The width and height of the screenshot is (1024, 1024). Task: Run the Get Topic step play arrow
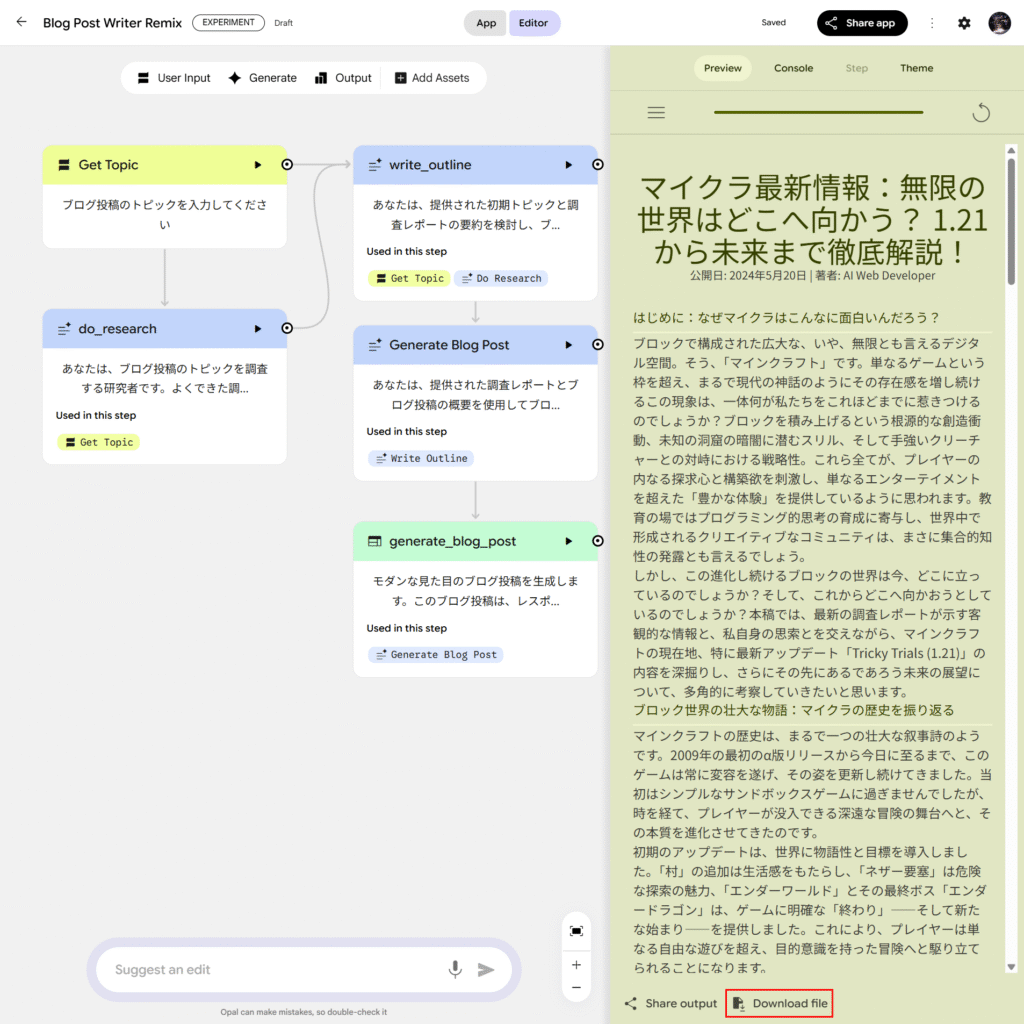(x=258, y=165)
